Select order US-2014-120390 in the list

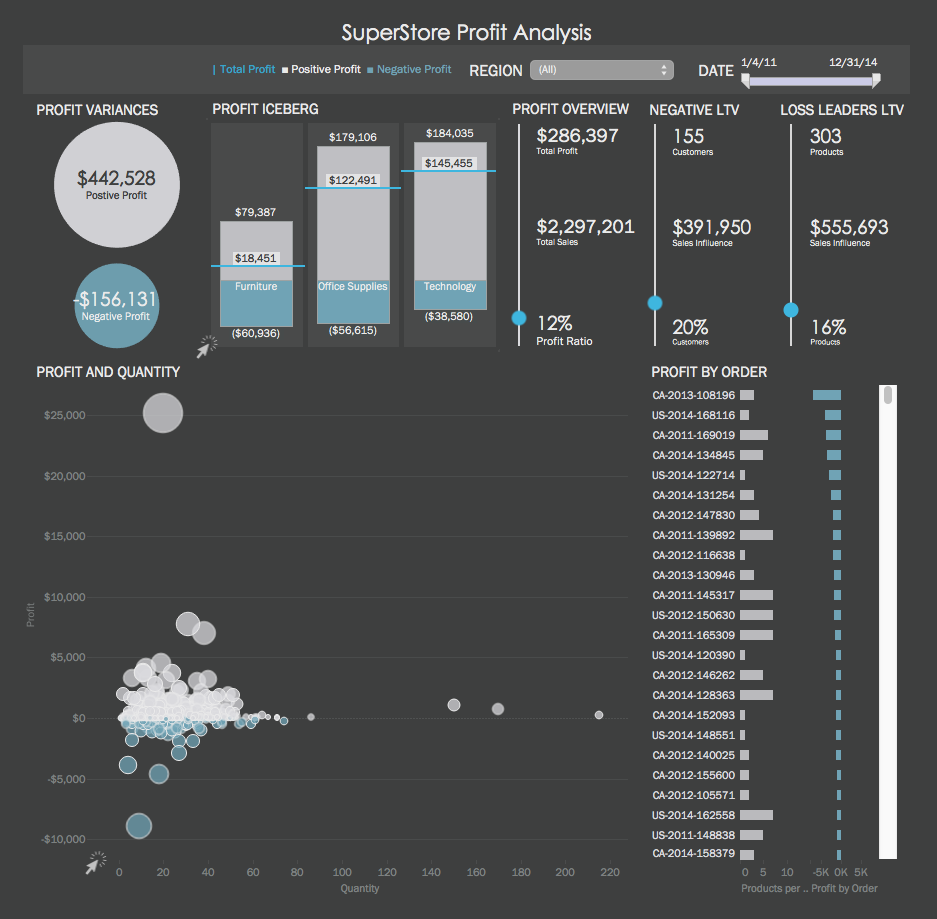693,655
